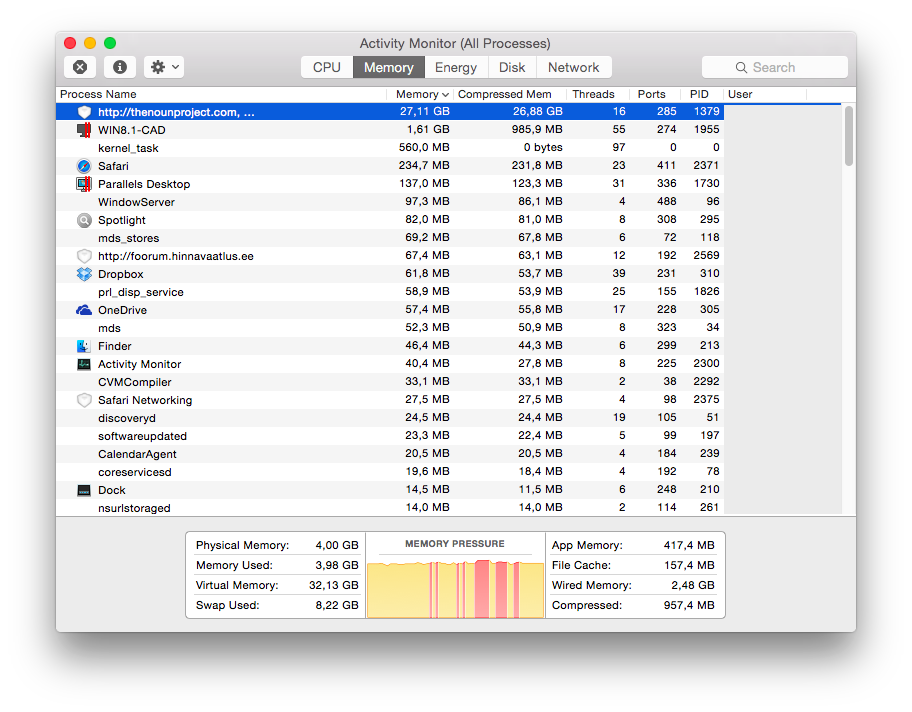Sort by the Memory column header
The image size is (912, 712).
418,94
